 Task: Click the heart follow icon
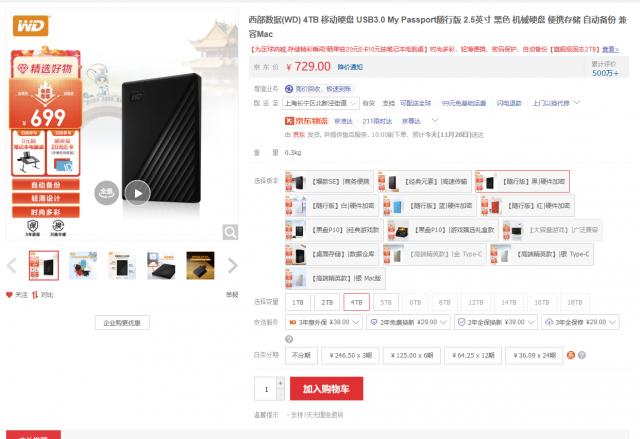(x=9, y=295)
